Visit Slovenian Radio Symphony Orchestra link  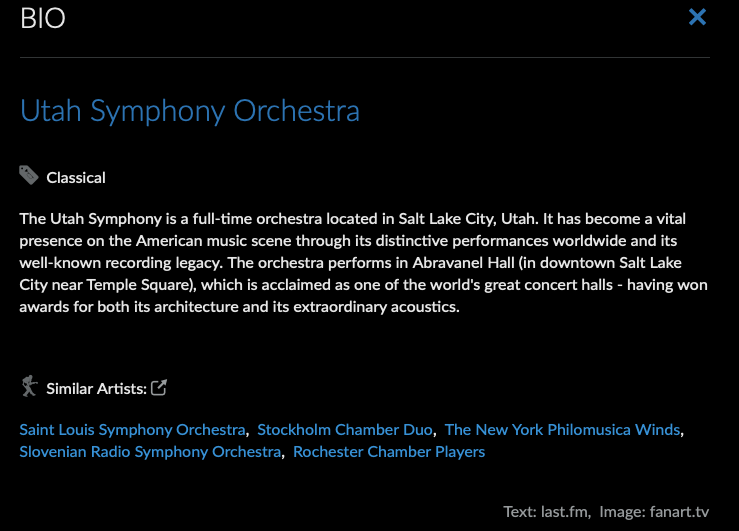(150, 452)
